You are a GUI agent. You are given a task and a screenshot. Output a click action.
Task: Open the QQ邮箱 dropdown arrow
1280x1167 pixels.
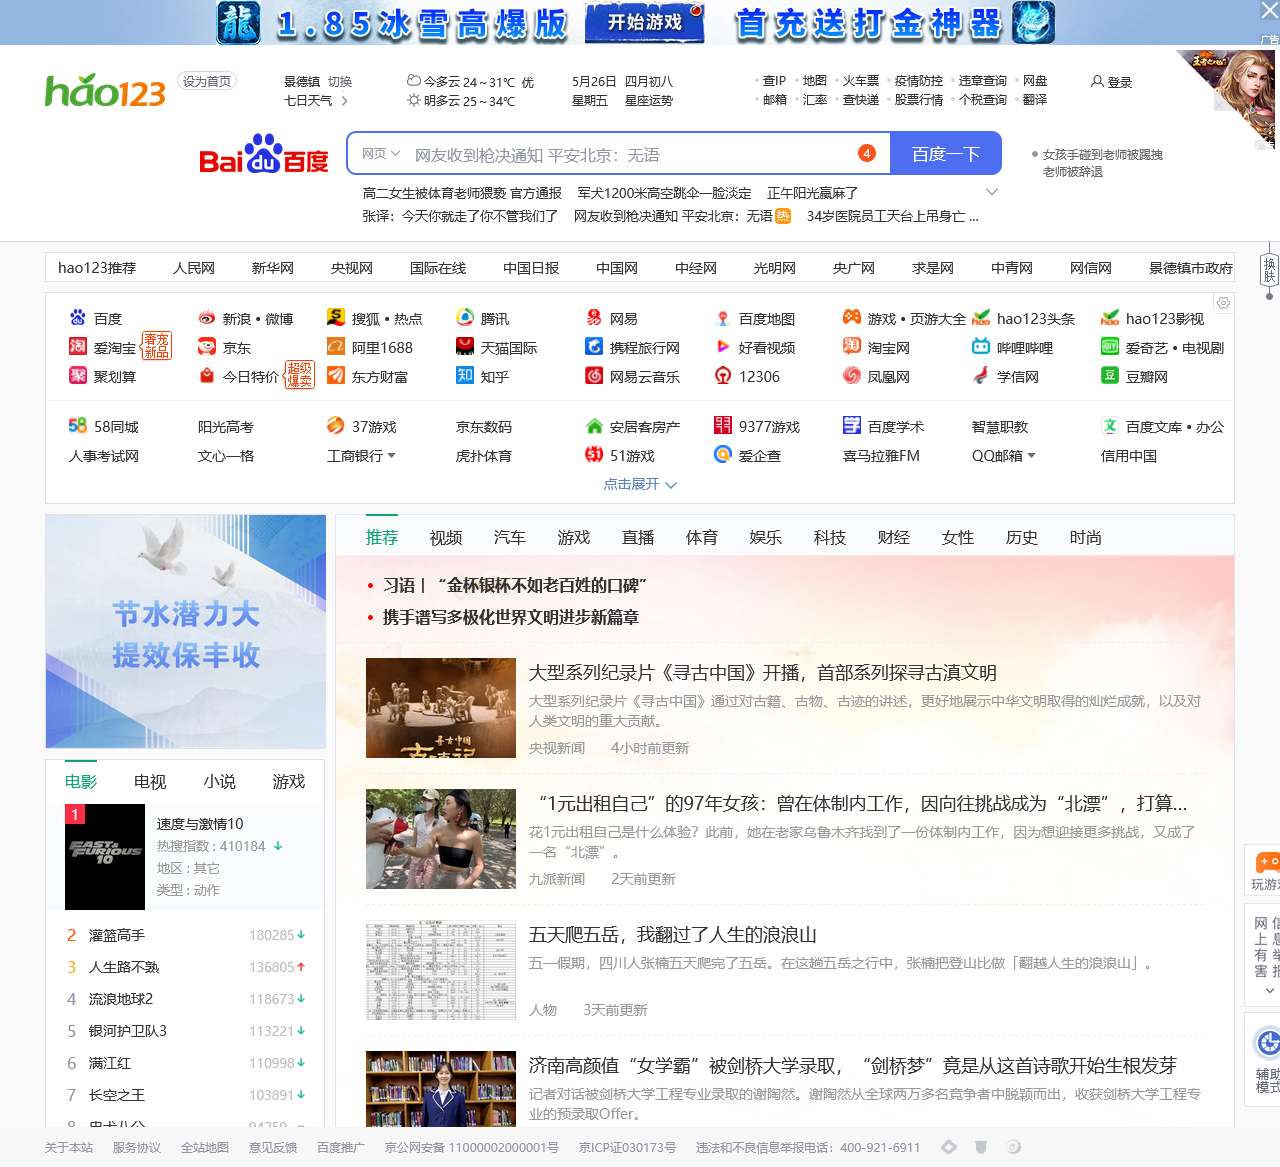(x=1031, y=456)
